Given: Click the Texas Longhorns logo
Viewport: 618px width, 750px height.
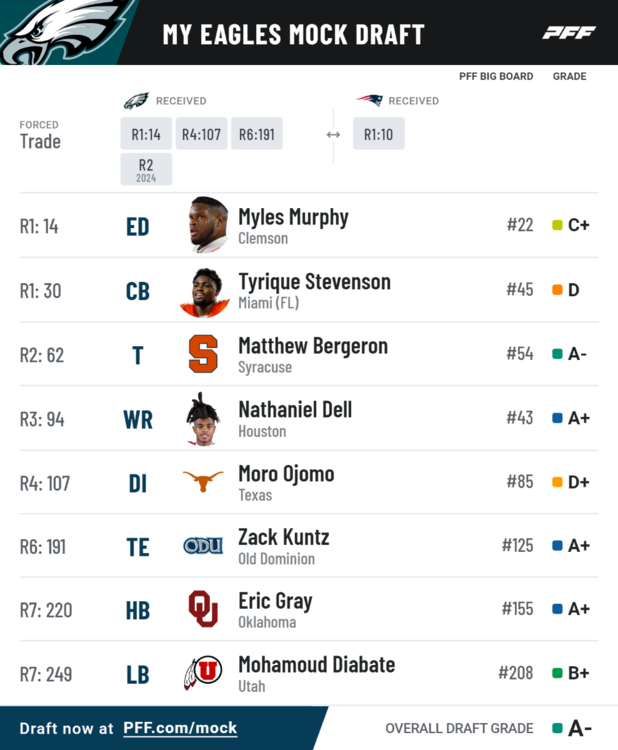Looking at the screenshot, I should pos(203,482).
